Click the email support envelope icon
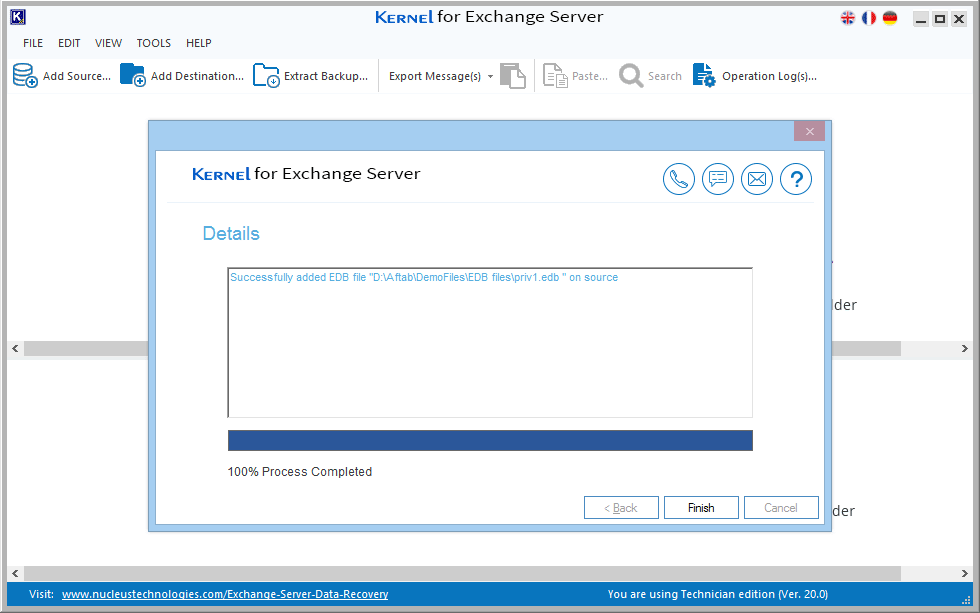980x613 pixels. pos(757,179)
